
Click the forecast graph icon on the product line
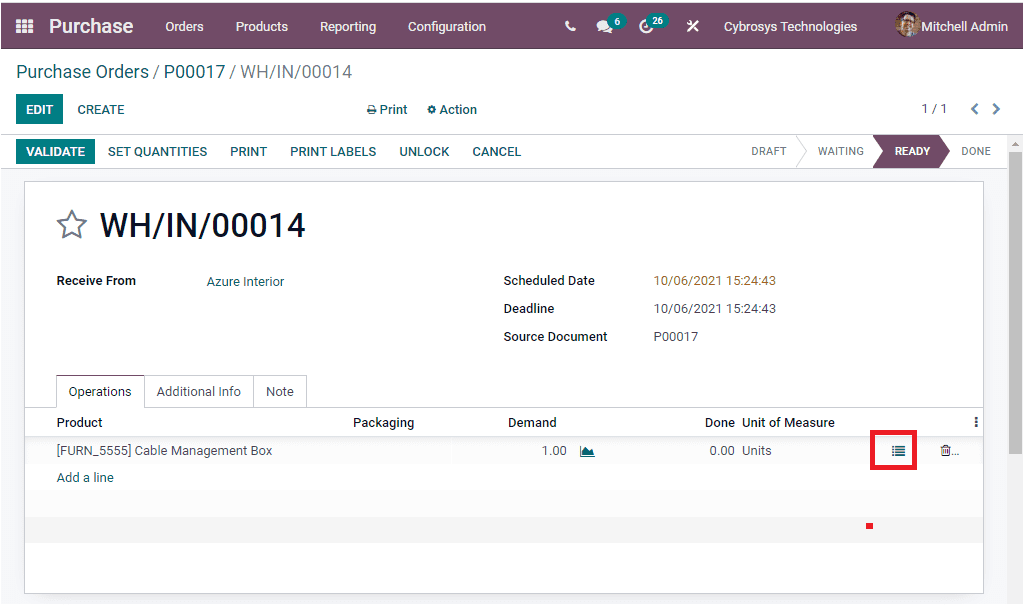pyautogui.click(x=587, y=451)
